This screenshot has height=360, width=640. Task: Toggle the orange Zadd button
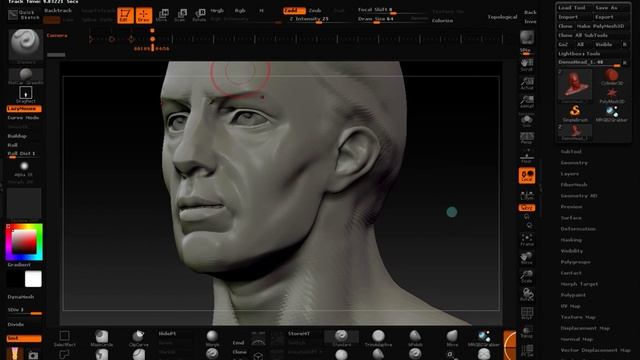pyautogui.click(x=294, y=11)
